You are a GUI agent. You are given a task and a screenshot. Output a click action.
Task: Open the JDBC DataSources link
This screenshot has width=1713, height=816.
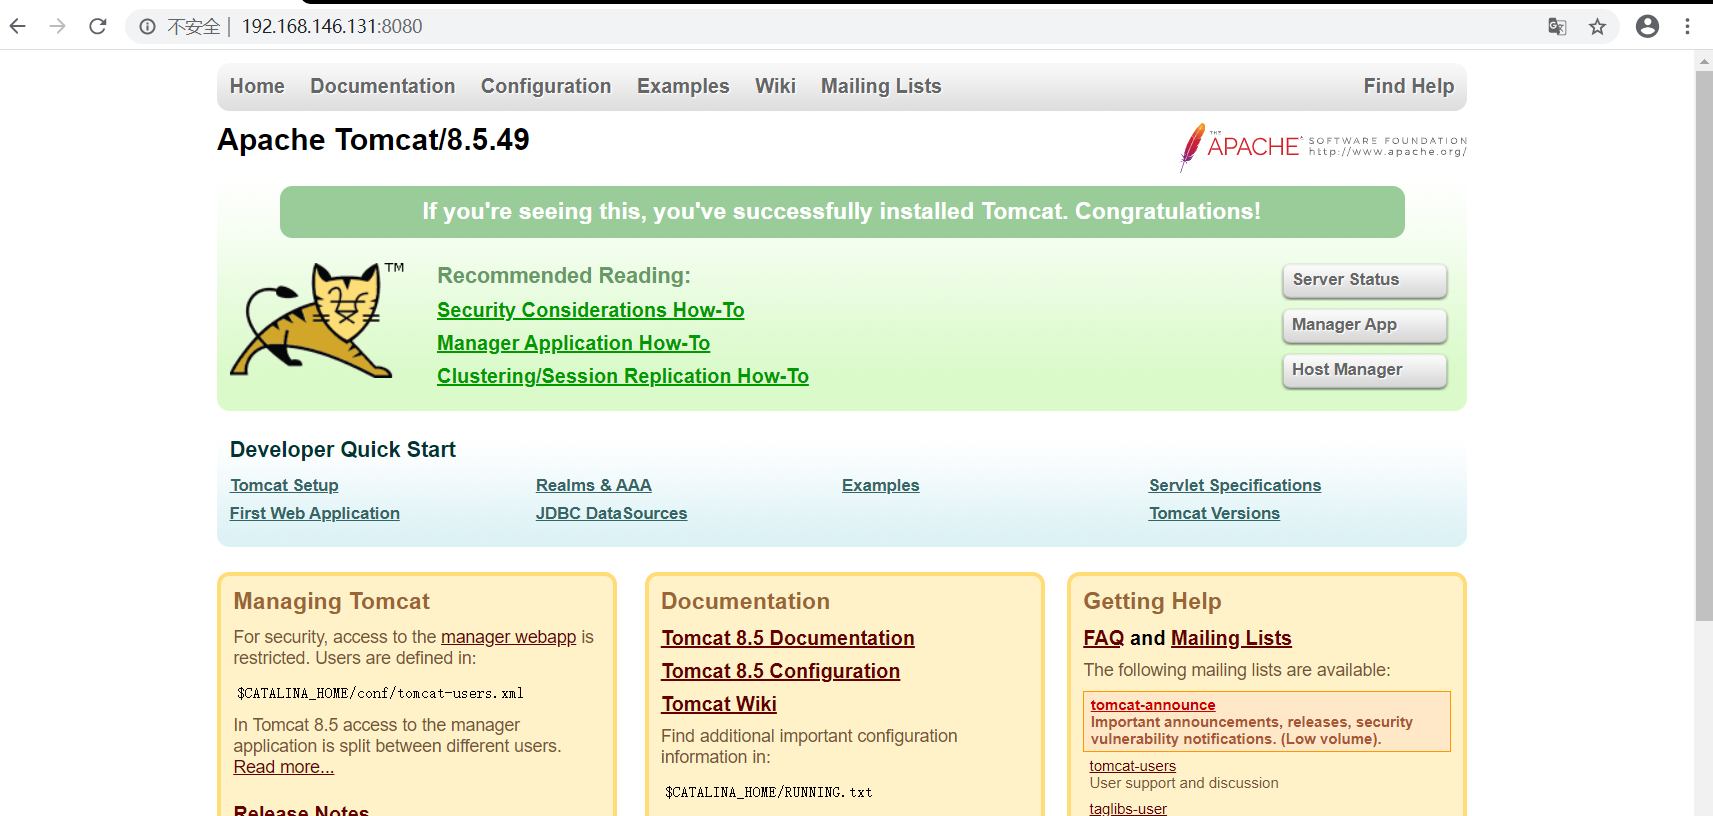pos(611,513)
